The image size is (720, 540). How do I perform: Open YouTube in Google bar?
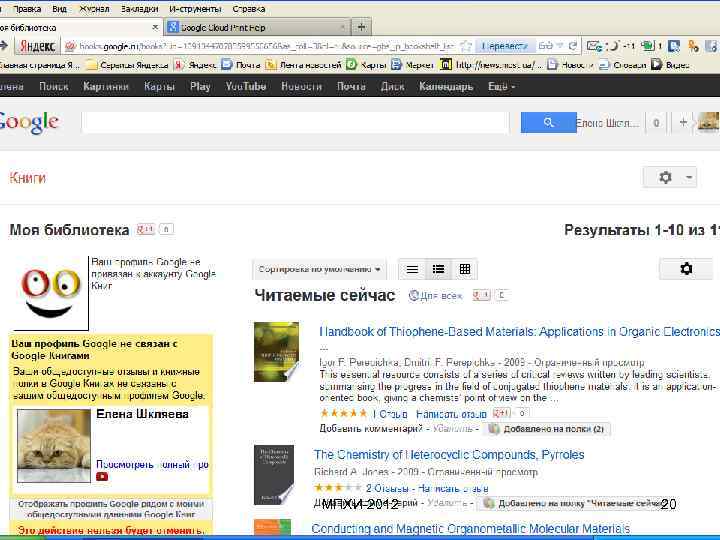(246, 86)
